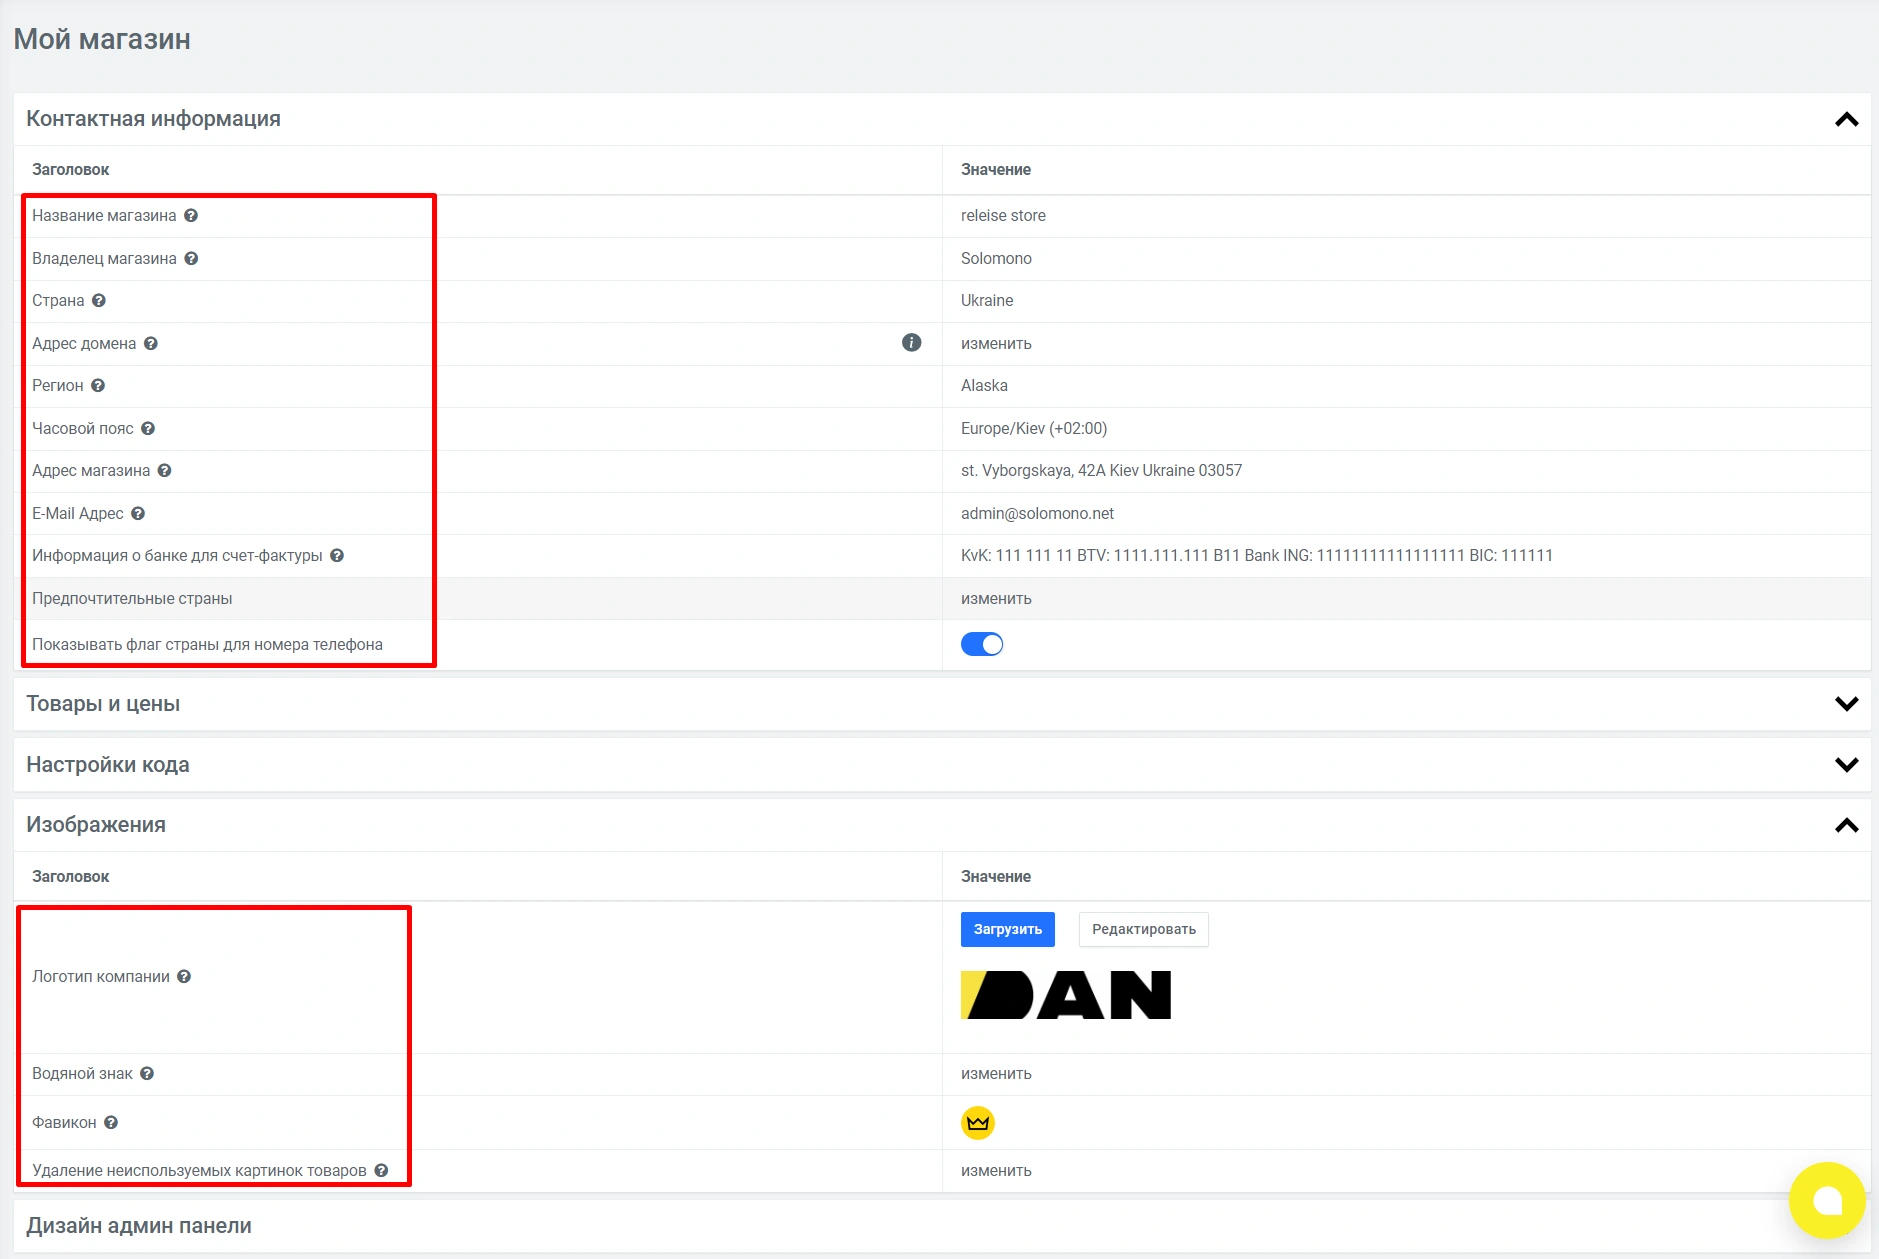Click the Загрузить button for logo
Screen dimensions: 1879x1259
[x=1007, y=930]
